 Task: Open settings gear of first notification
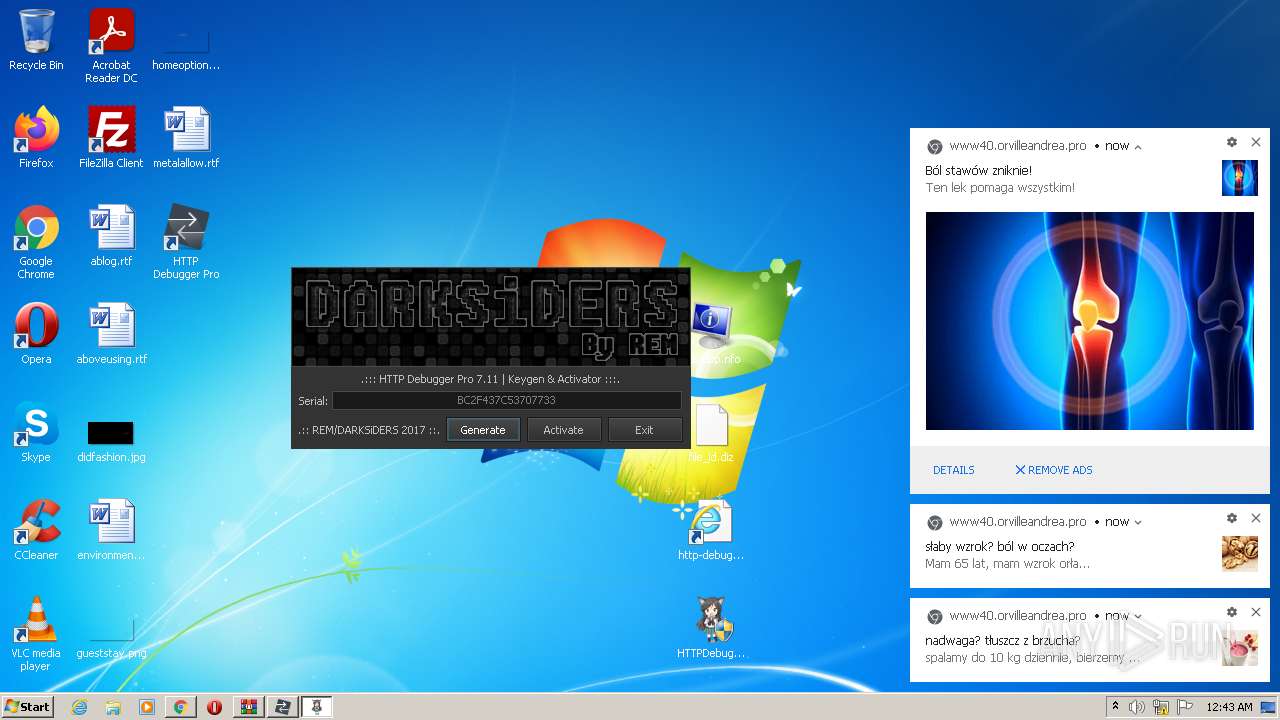[1232, 142]
